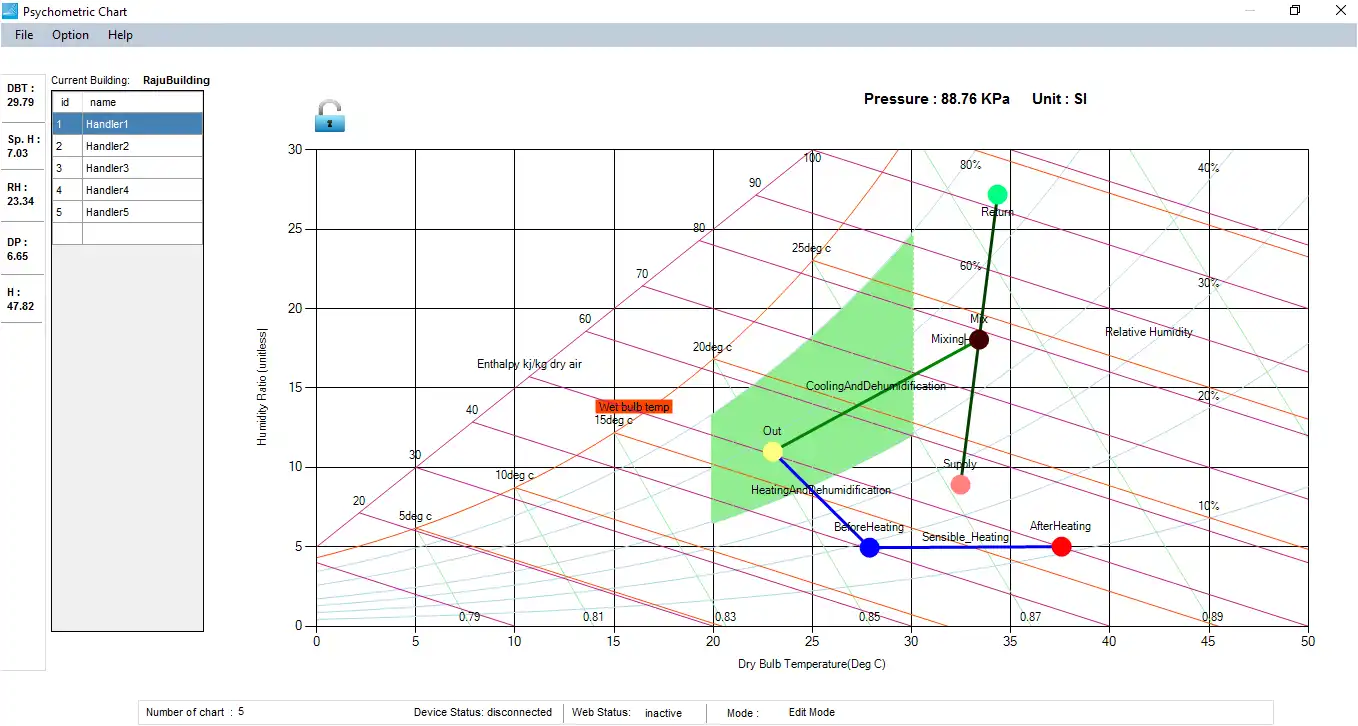Click the "HeatingAndDehumidification" process label

[821, 490]
